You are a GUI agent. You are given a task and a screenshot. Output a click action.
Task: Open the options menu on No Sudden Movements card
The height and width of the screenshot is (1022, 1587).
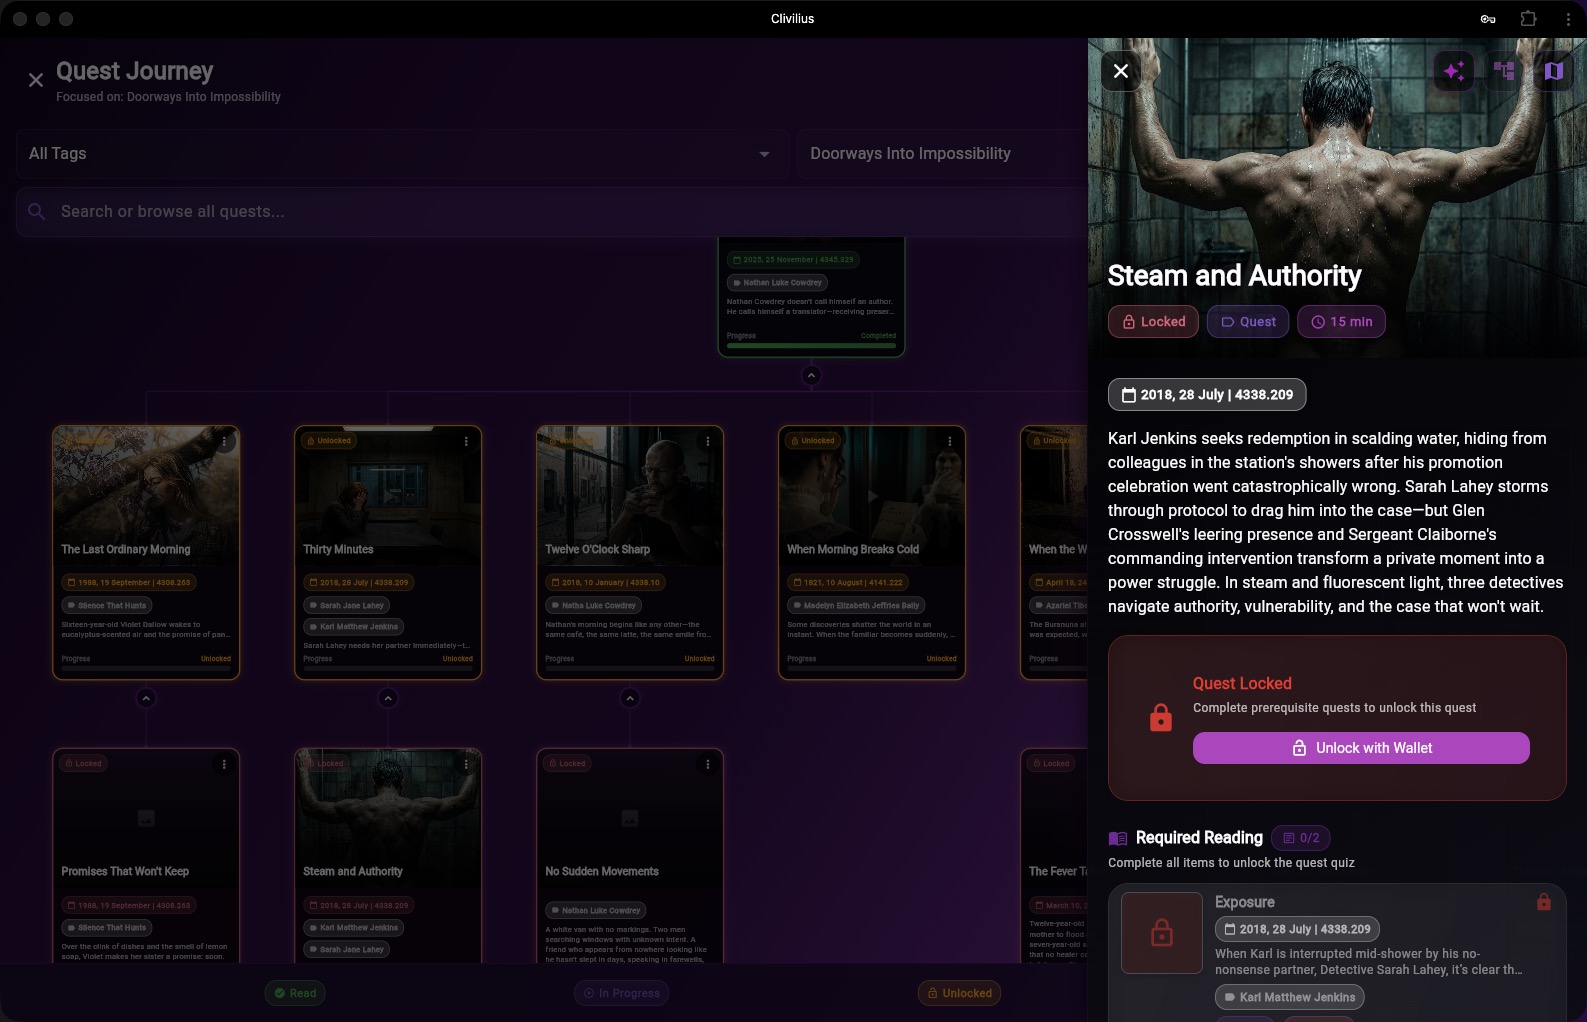[x=708, y=764]
